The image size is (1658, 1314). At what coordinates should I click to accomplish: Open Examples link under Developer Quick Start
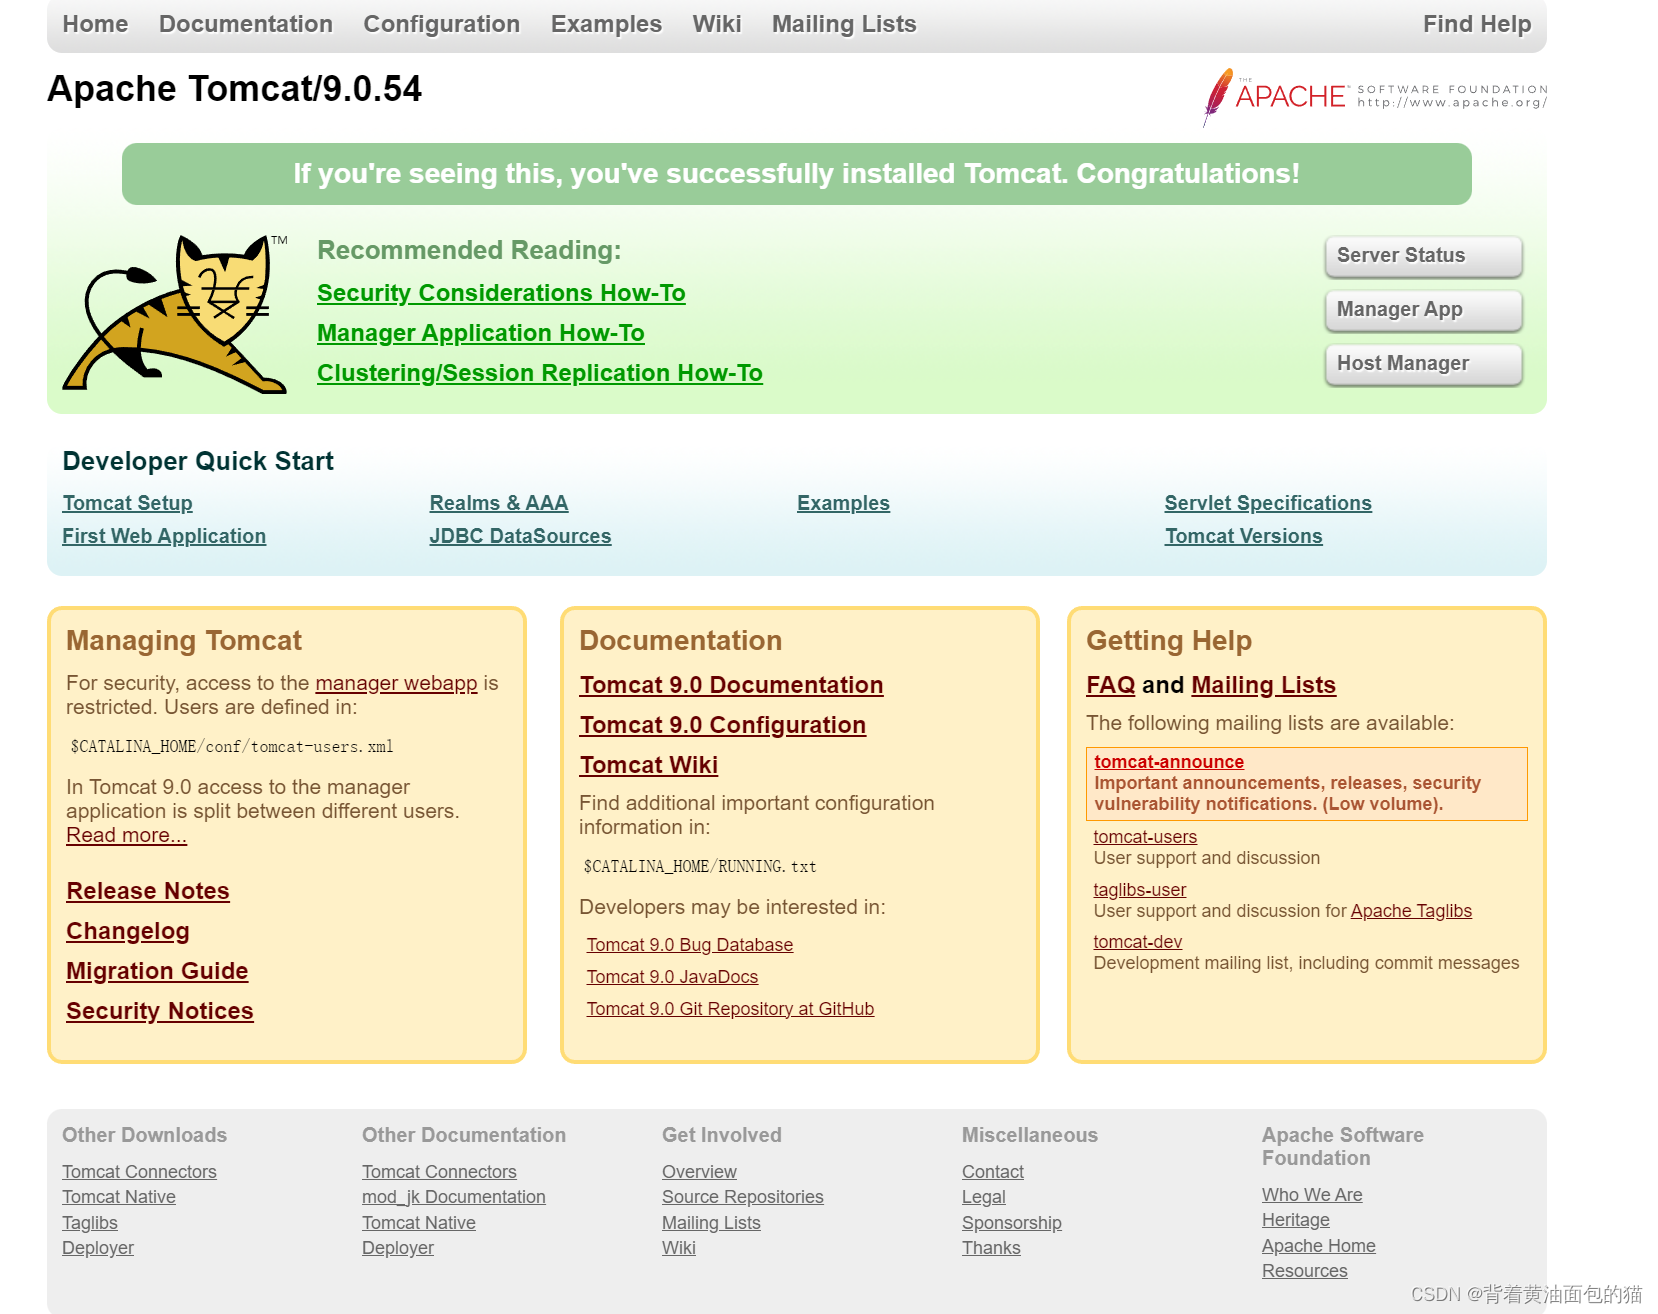843,503
